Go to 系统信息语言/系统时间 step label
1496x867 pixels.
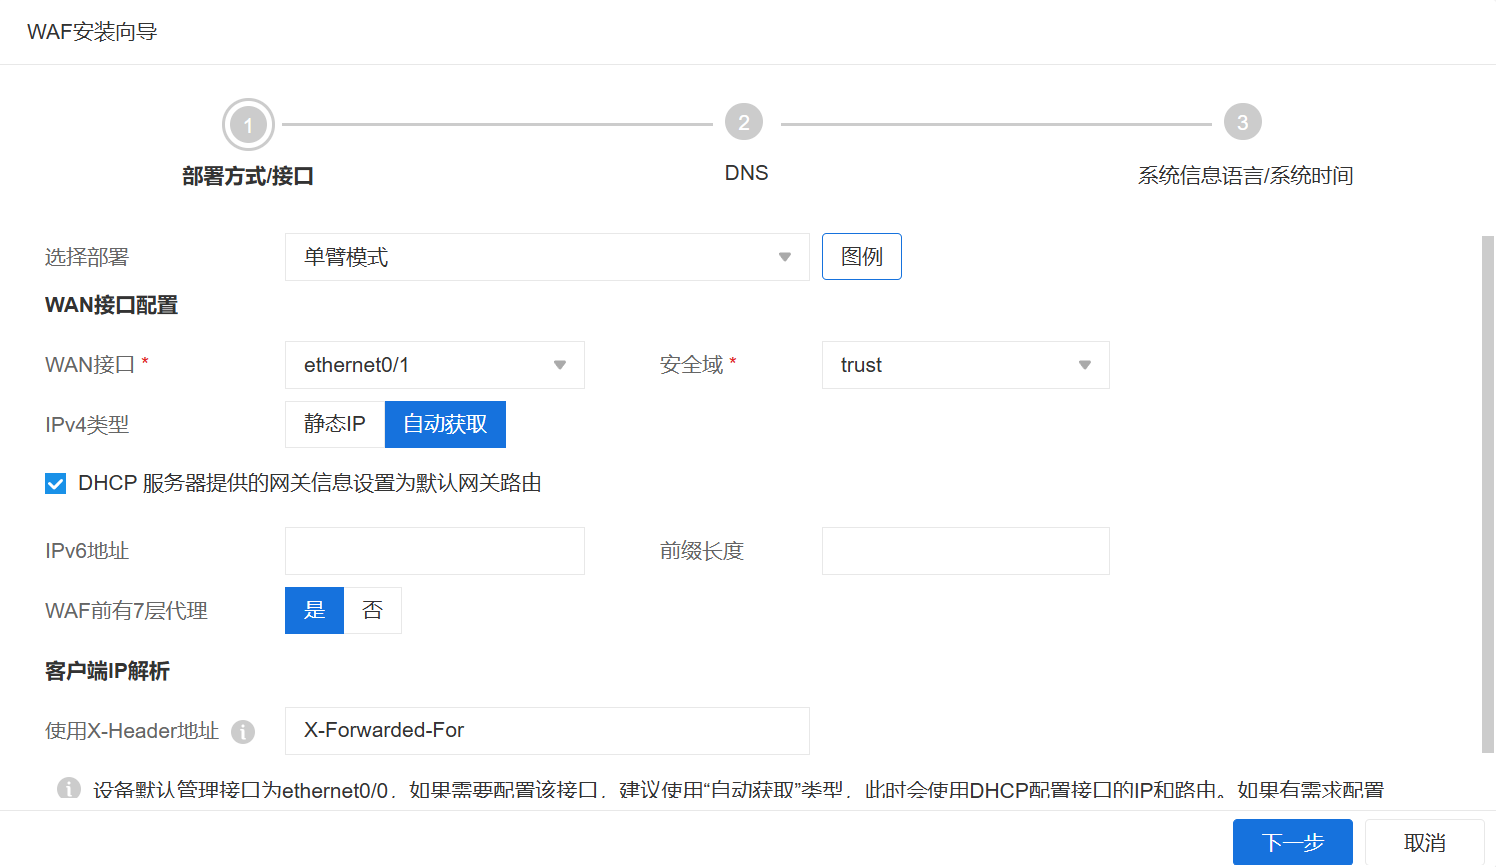(1245, 176)
